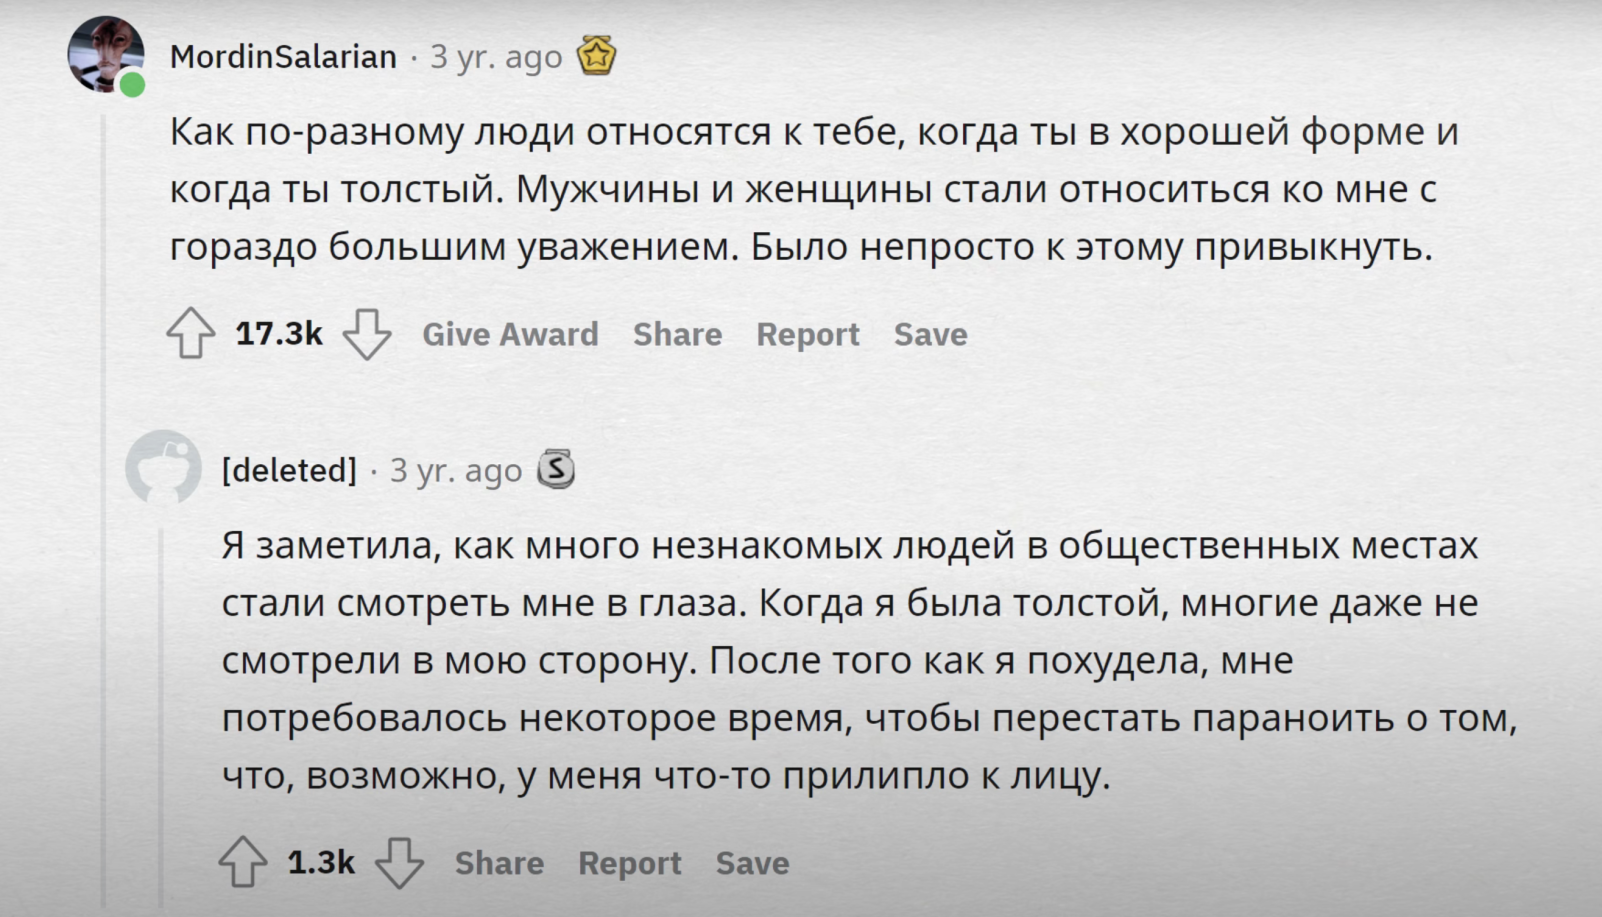
Task: Open the top comment's 3 yr. ago timestamp
Action: pos(496,57)
